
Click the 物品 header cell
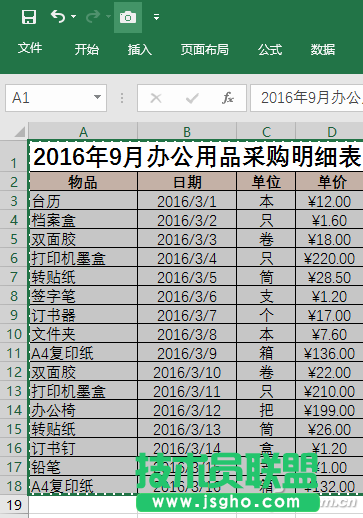[x=83, y=182]
